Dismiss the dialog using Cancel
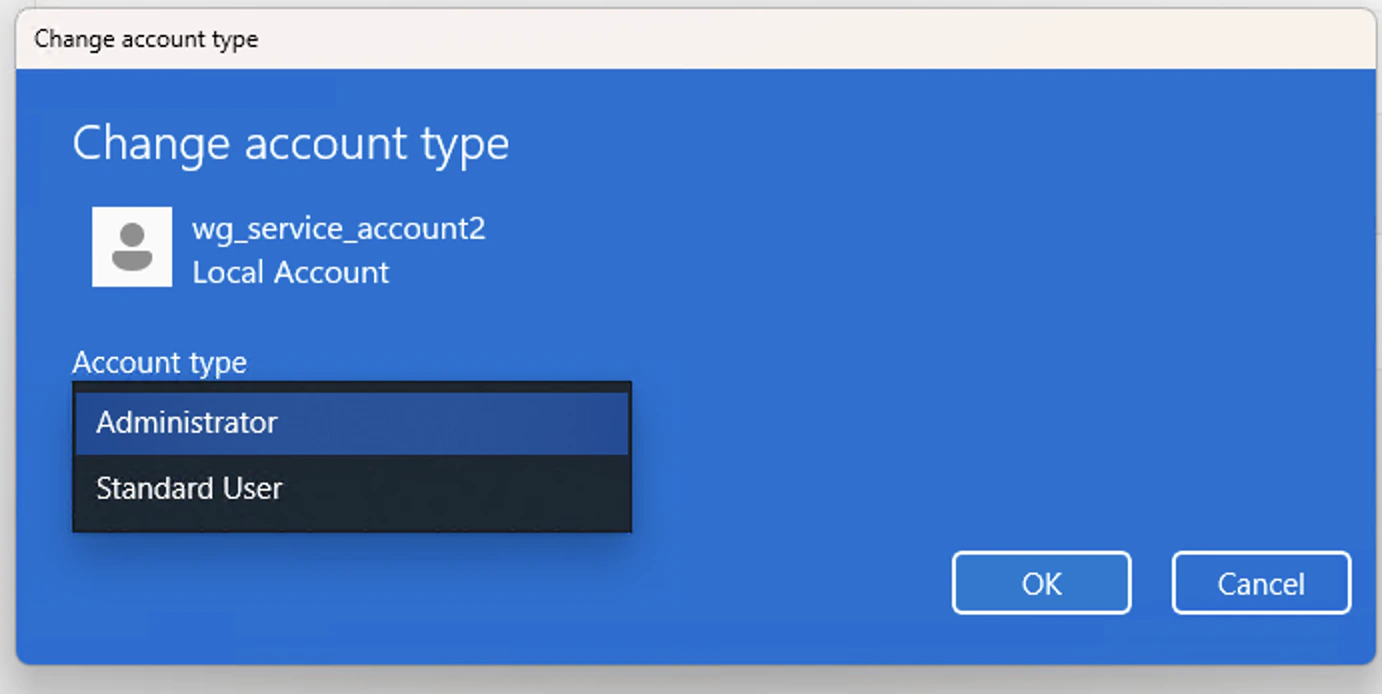Viewport: 1382px width, 694px height. coord(1260,582)
